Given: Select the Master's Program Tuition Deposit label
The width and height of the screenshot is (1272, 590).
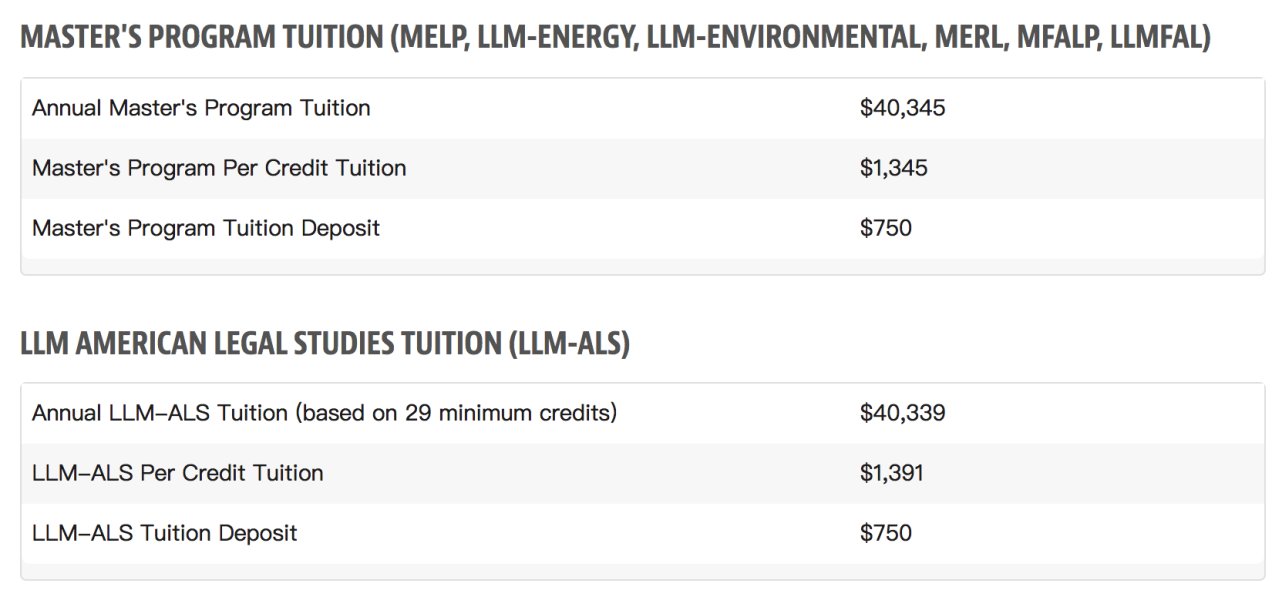Looking at the screenshot, I should 206,228.
